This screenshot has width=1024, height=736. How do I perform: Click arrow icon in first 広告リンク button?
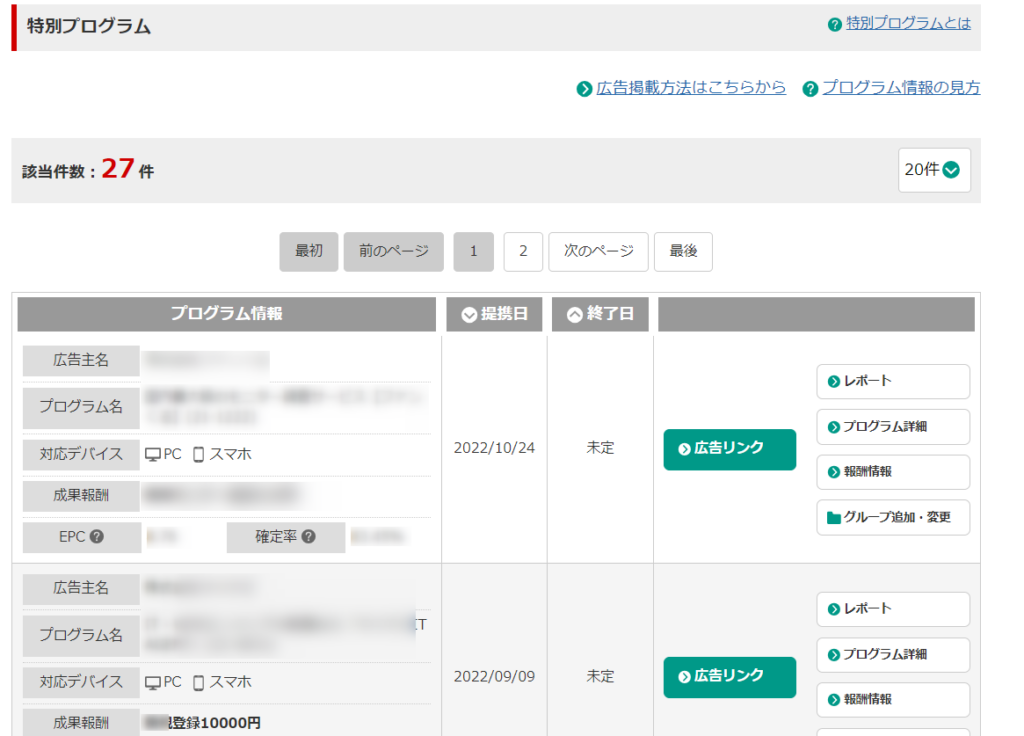(x=684, y=449)
